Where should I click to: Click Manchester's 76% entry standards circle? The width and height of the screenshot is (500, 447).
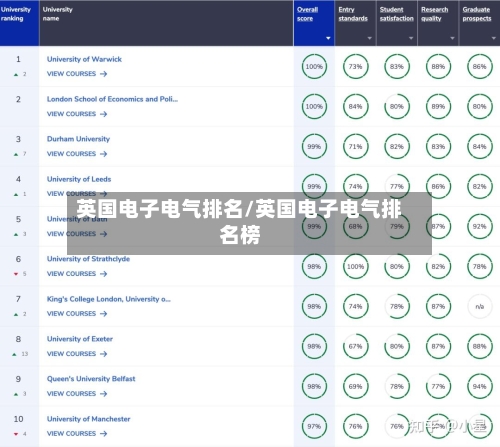coord(355,427)
